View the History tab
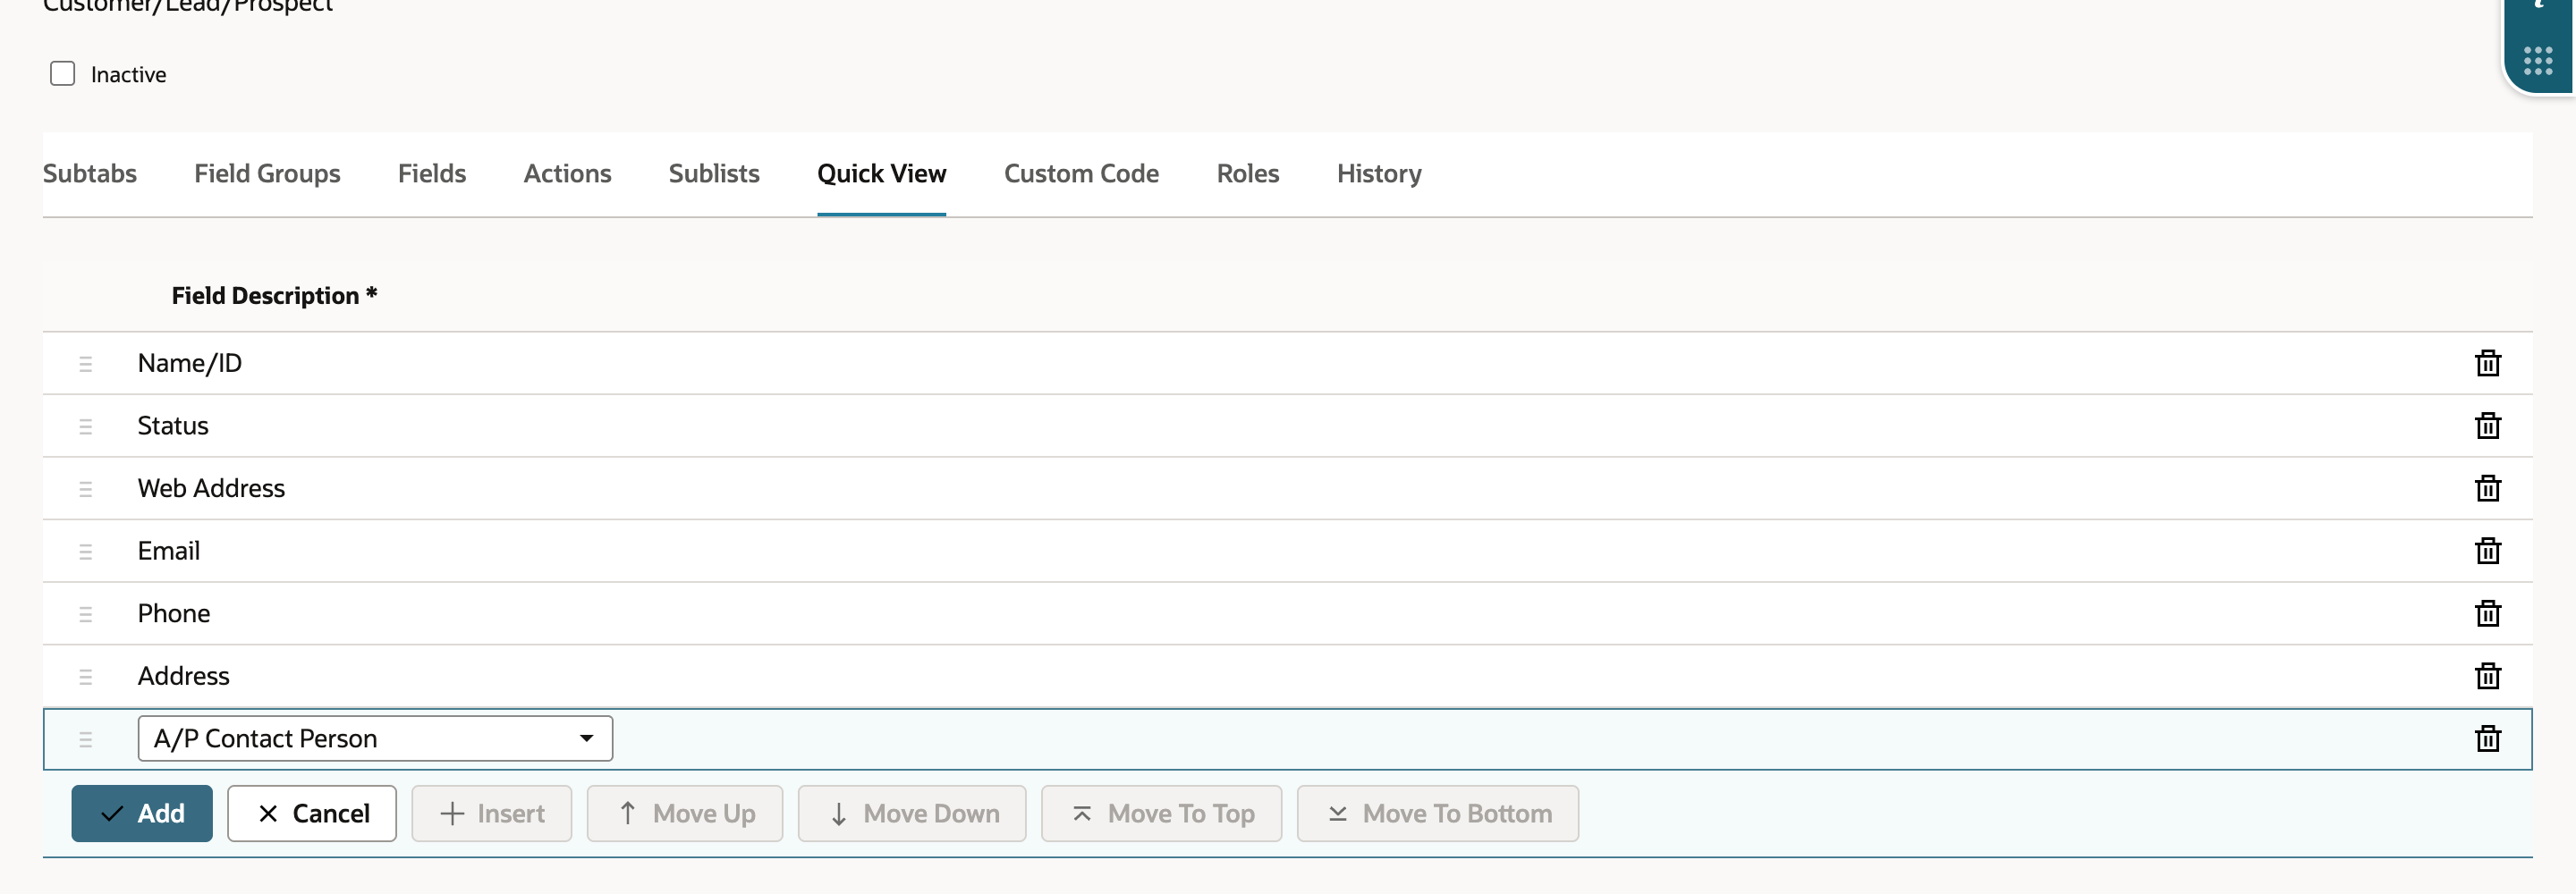This screenshot has width=2576, height=894. click(x=1379, y=174)
